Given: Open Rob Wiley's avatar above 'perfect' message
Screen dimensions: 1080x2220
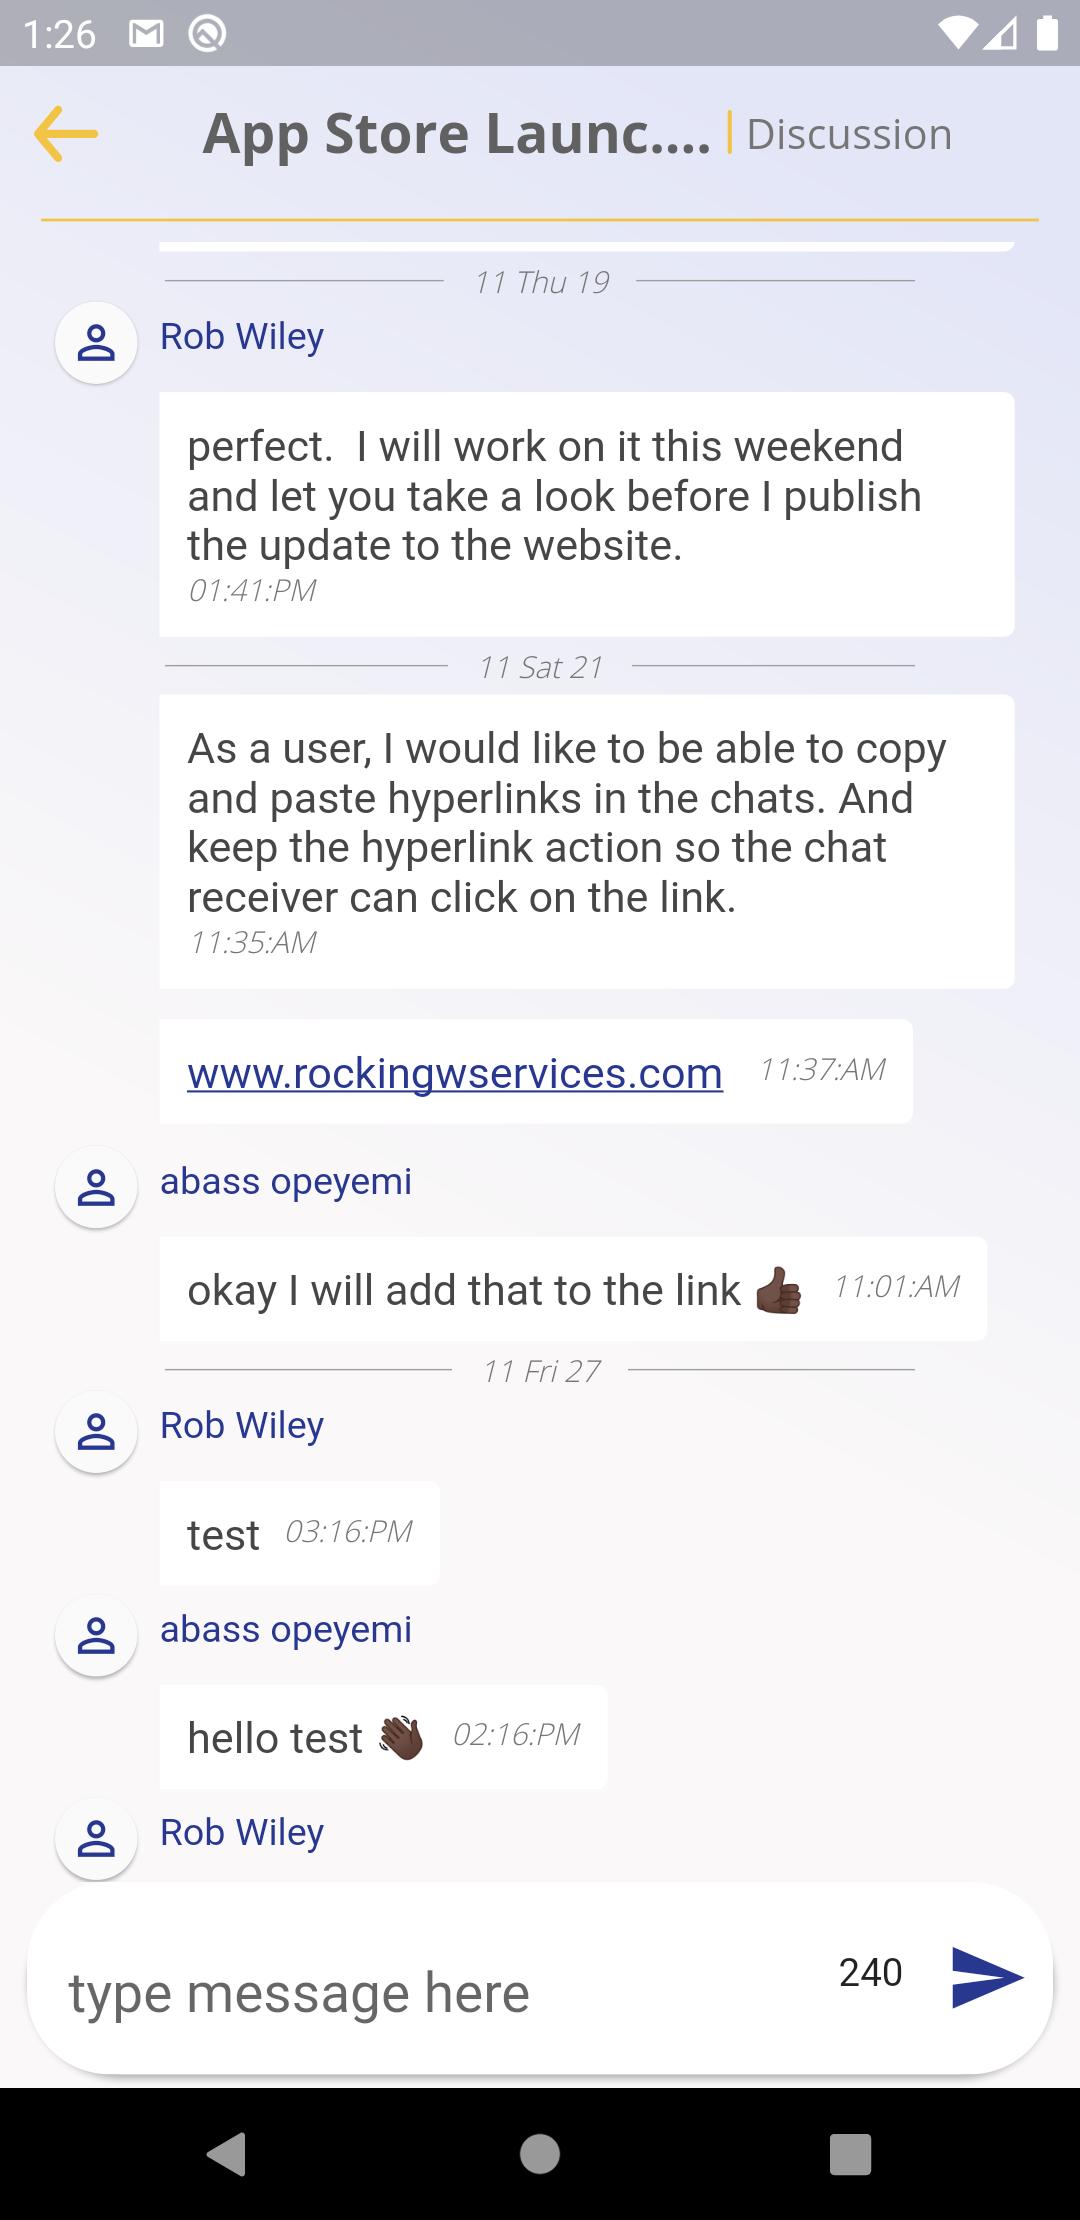Looking at the screenshot, I should pyautogui.click(x=96, y=343).
